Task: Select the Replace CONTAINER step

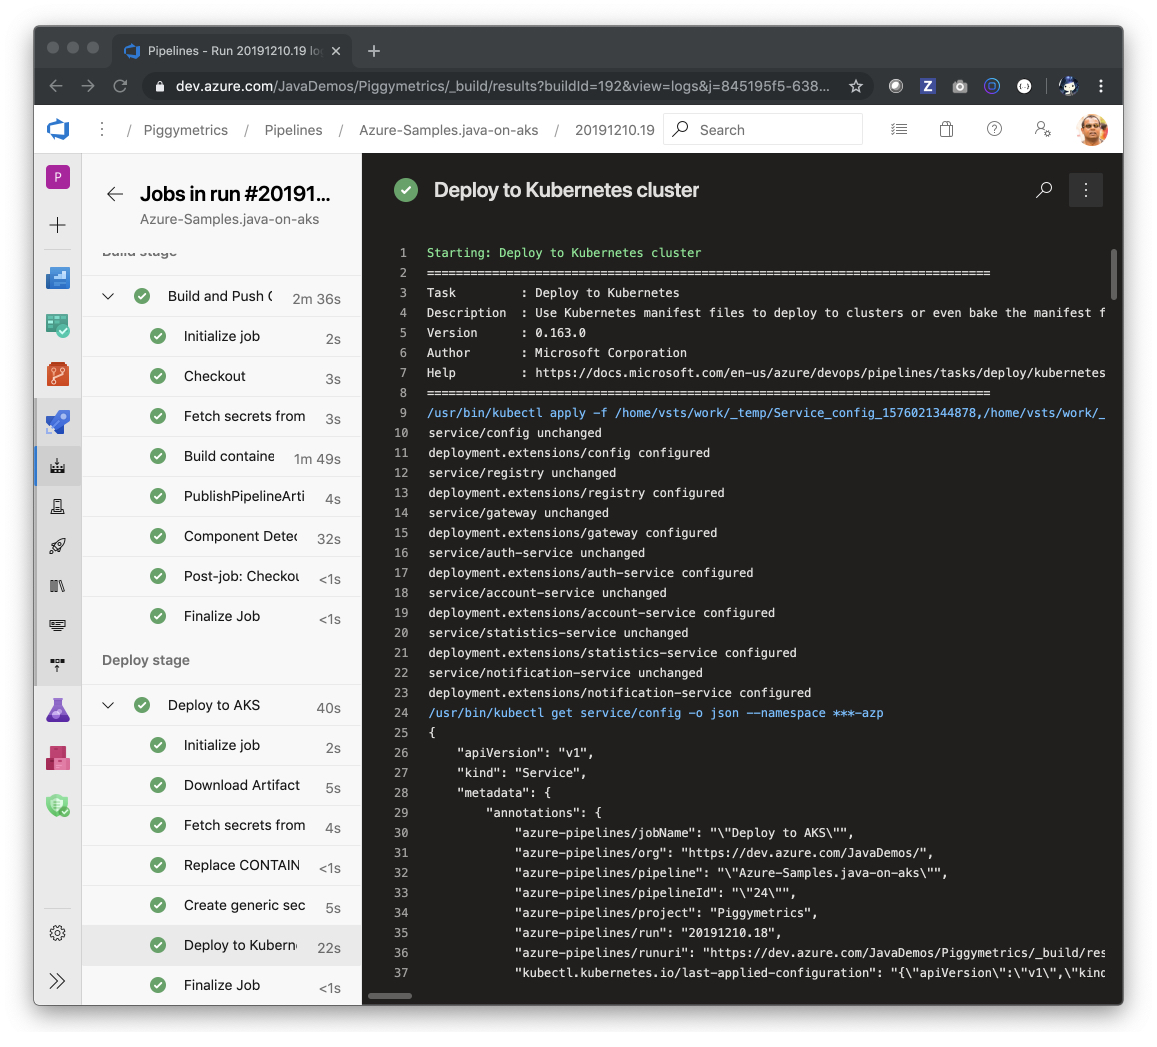Action: [x=221, y=866]
